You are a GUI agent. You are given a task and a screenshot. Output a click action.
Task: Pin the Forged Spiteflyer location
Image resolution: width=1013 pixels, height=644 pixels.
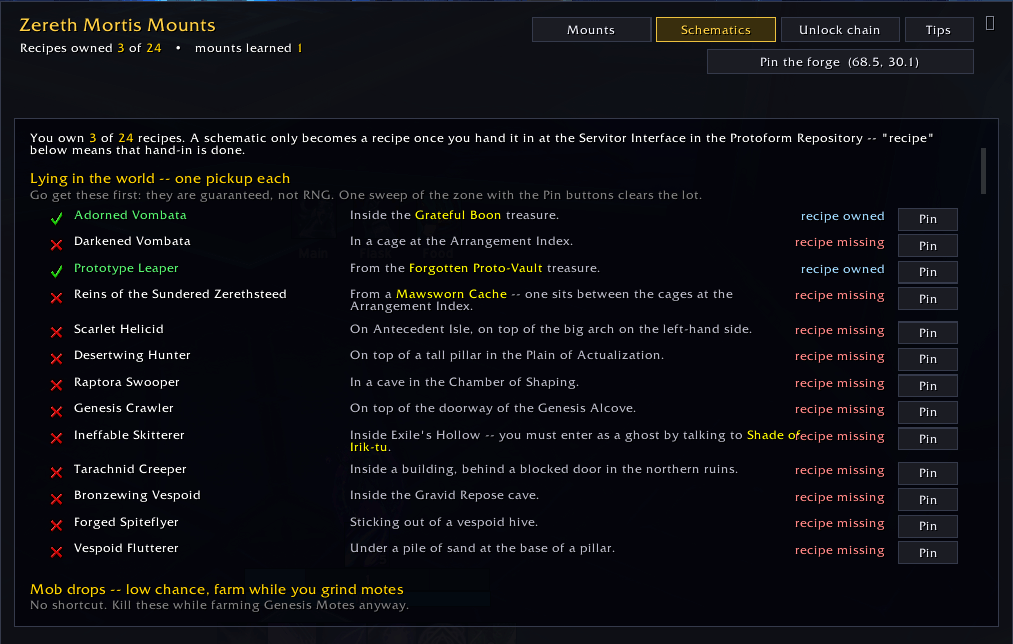coord(928,526)
